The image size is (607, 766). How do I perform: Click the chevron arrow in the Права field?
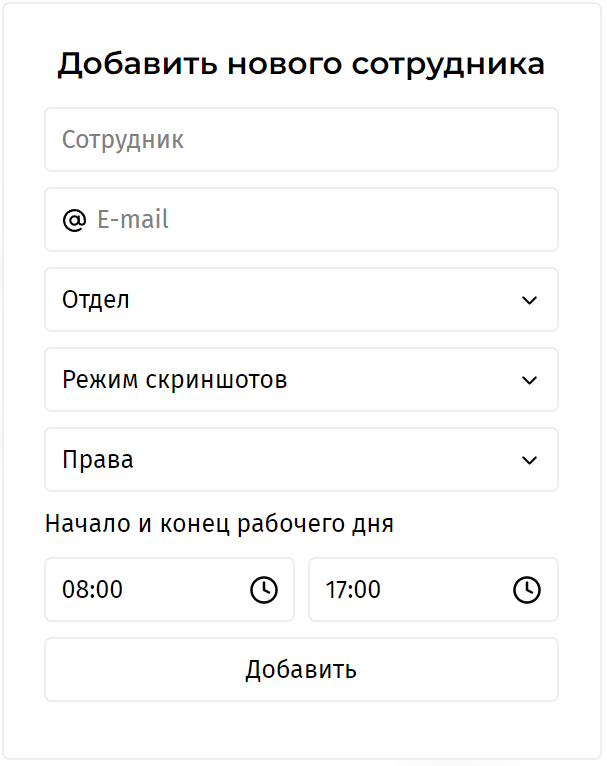[529, 461]
